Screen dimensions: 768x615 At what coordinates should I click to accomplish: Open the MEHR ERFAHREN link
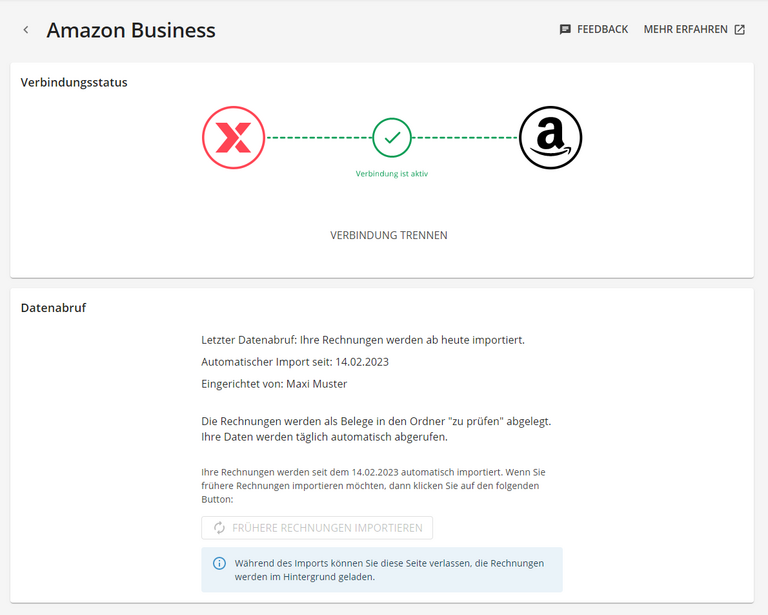[x=685, y=30]
